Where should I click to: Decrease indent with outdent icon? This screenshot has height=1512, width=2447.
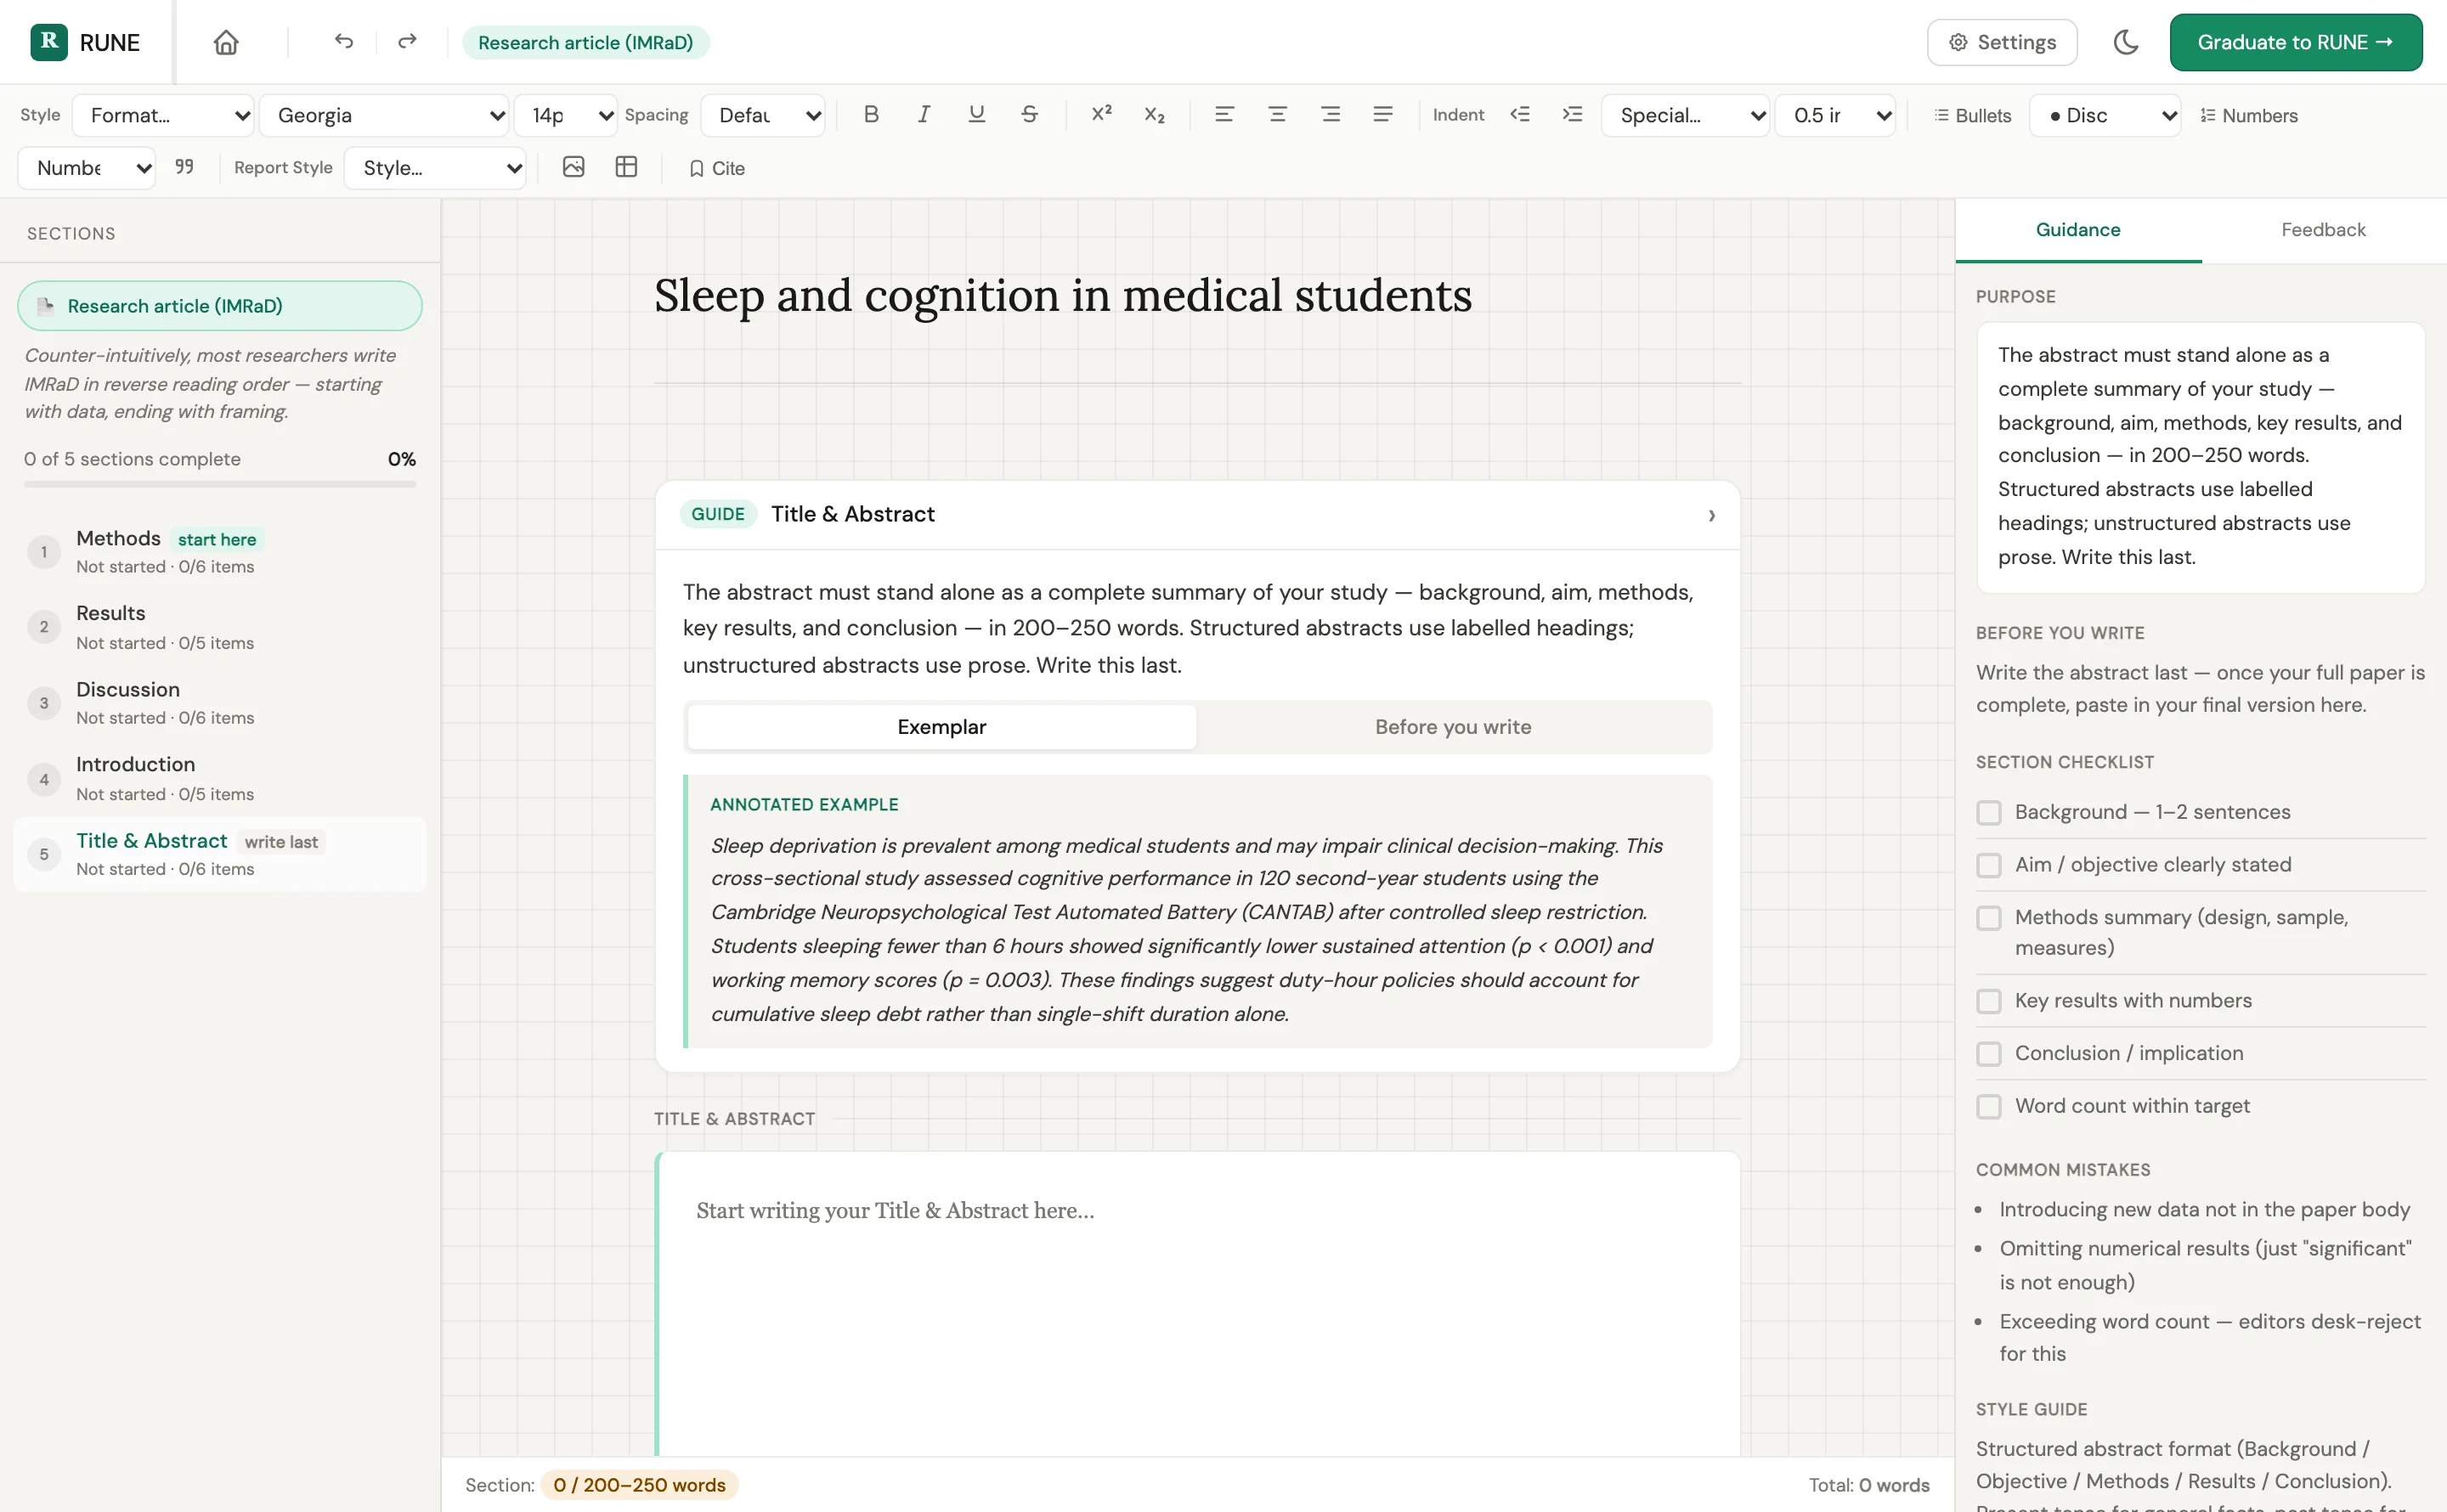click(1520, 115)
